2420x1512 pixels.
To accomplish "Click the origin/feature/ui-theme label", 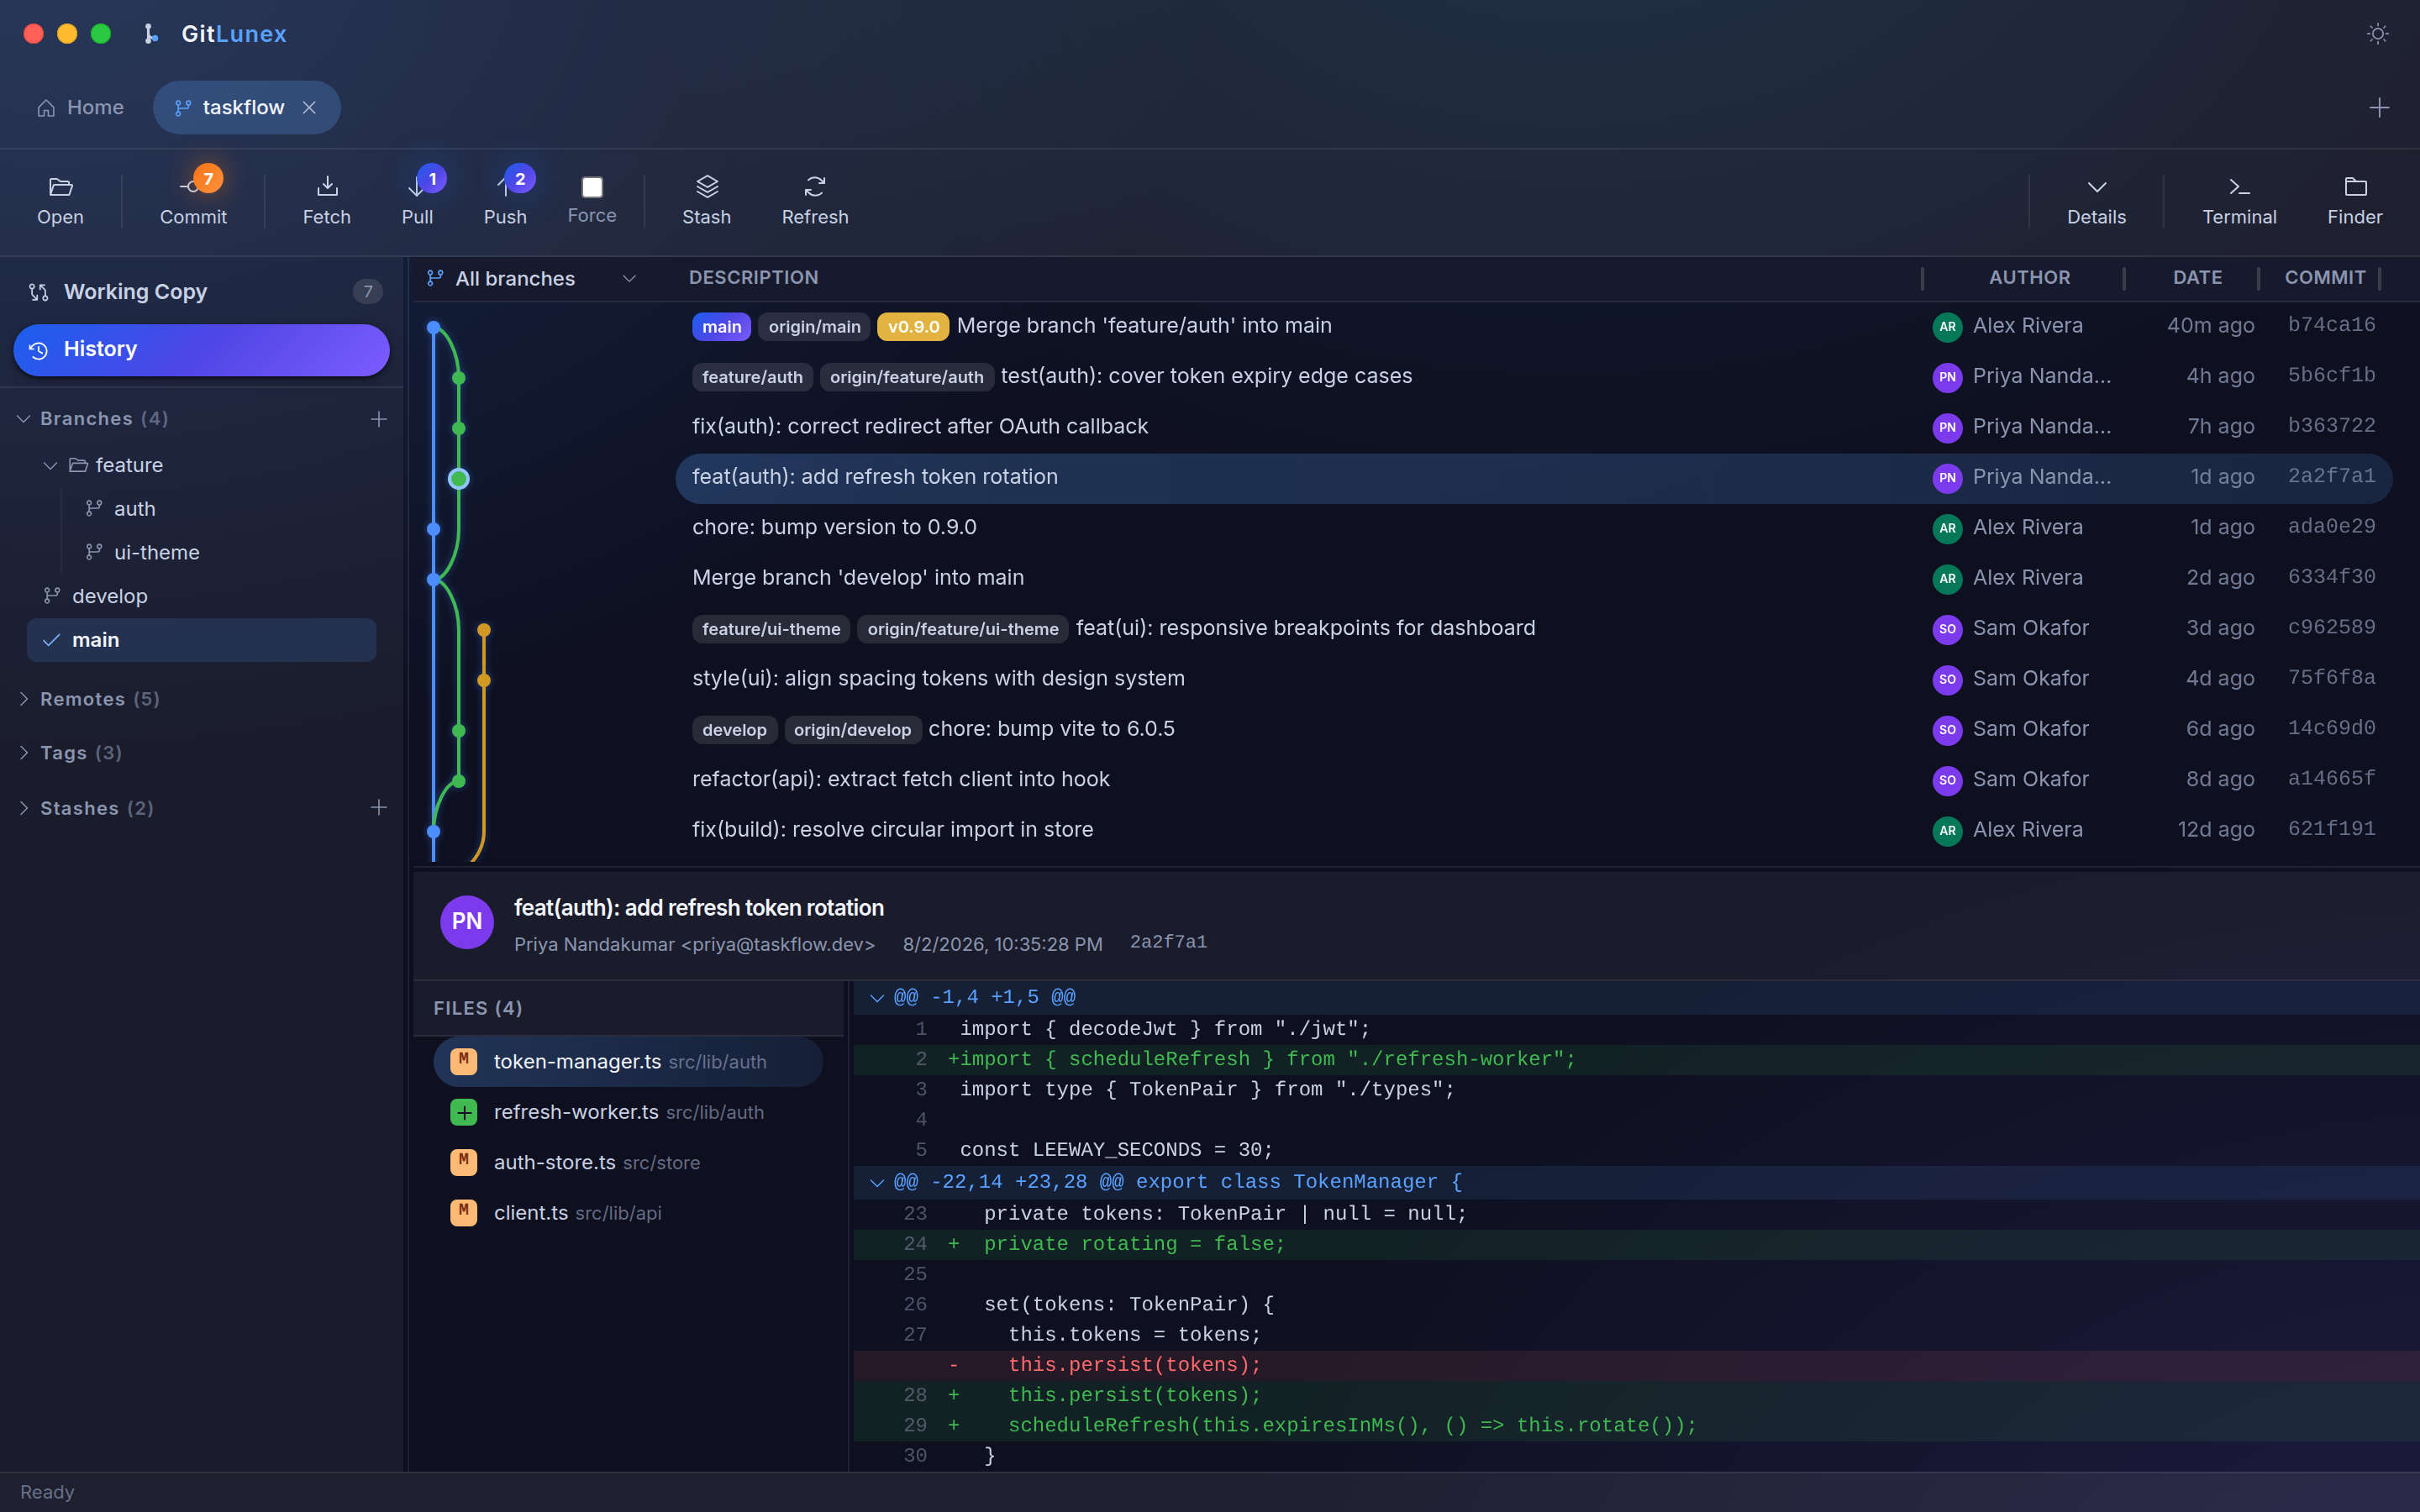I will point(962,629).
